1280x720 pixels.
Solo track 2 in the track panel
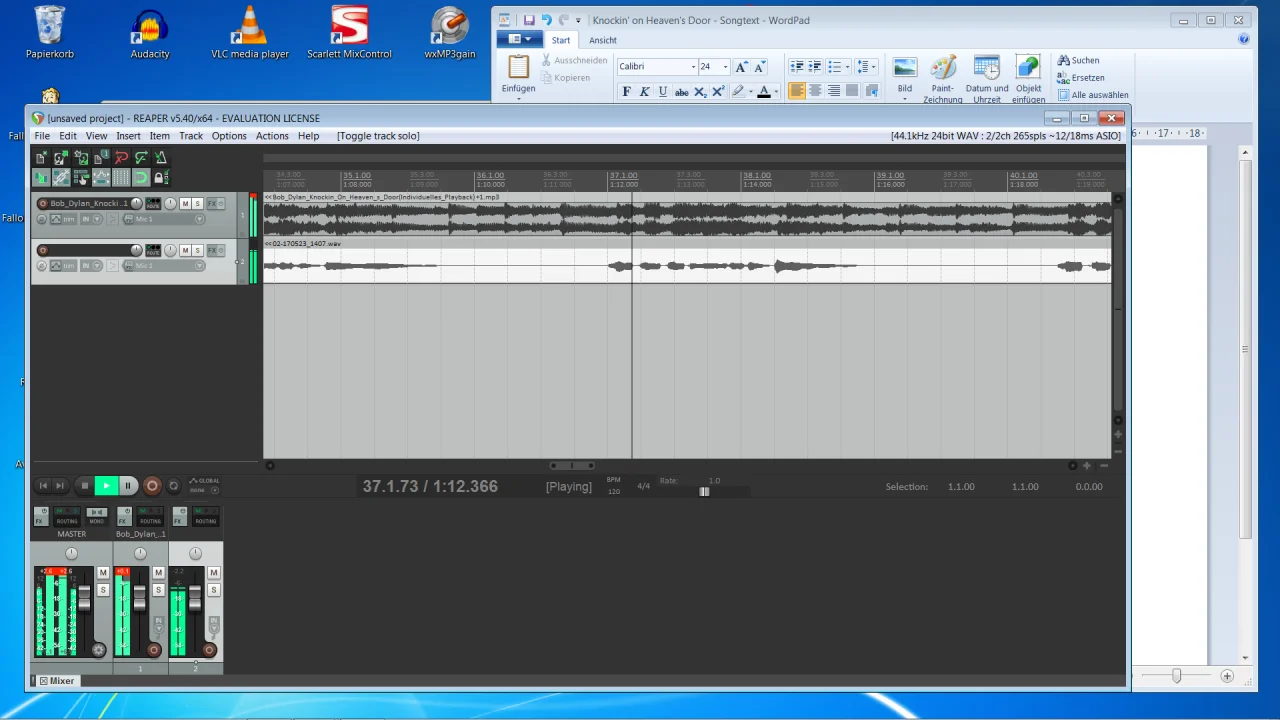(x=198, y=250)
